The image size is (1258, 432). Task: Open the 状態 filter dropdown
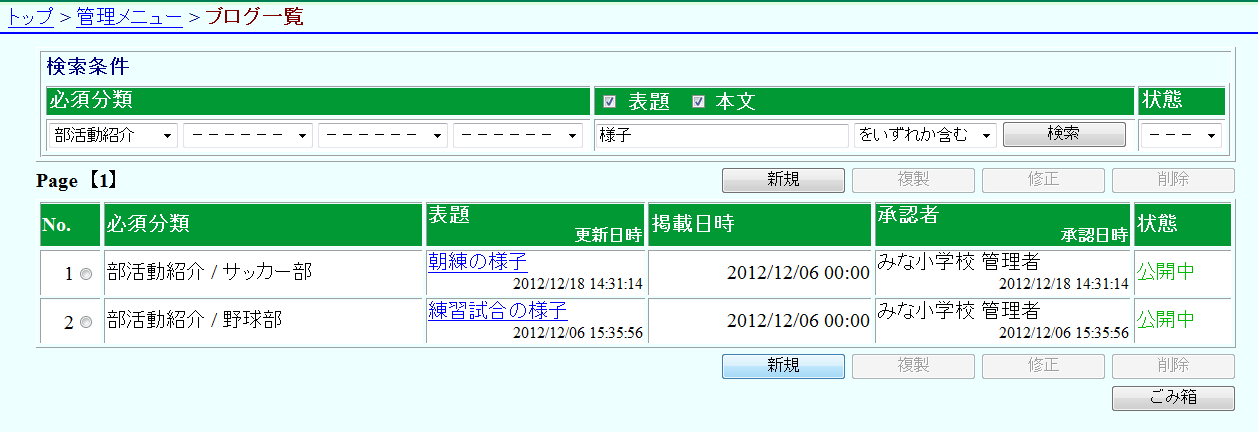[1181, 135]
